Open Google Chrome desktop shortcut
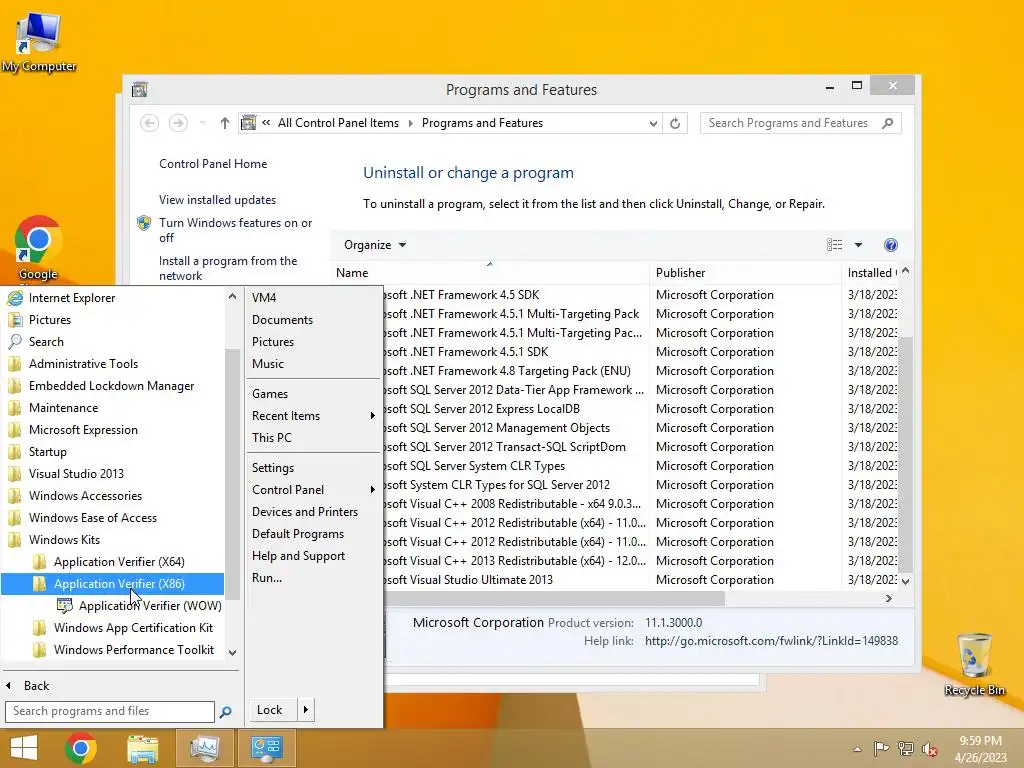This screenshot has height=768, width=1024. click(38, 248)
